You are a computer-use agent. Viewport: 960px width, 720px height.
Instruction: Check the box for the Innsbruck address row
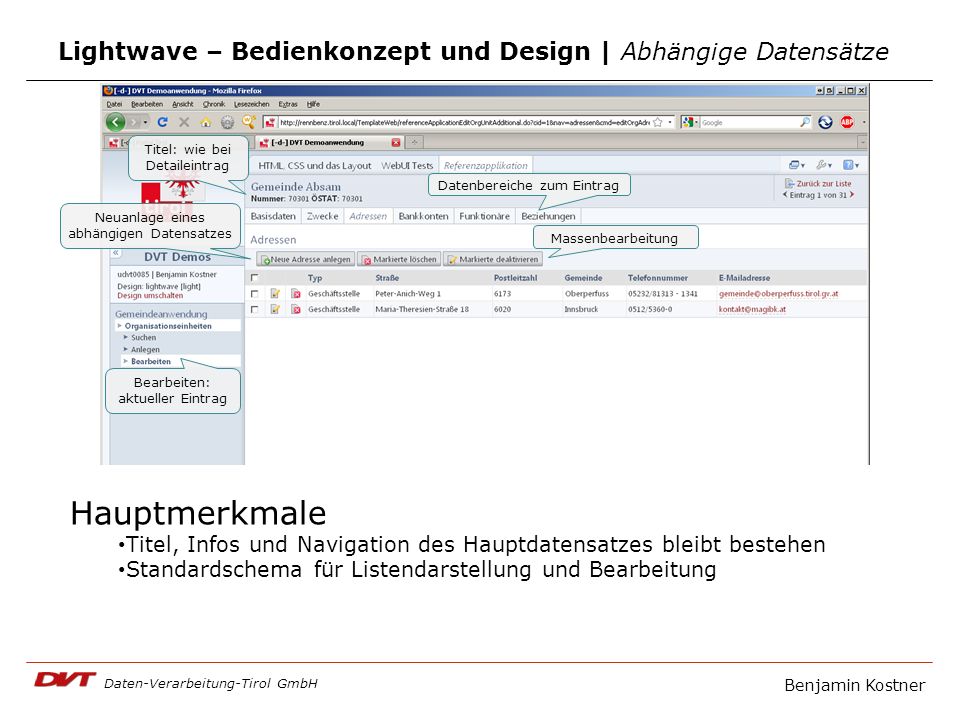(254, 310)
